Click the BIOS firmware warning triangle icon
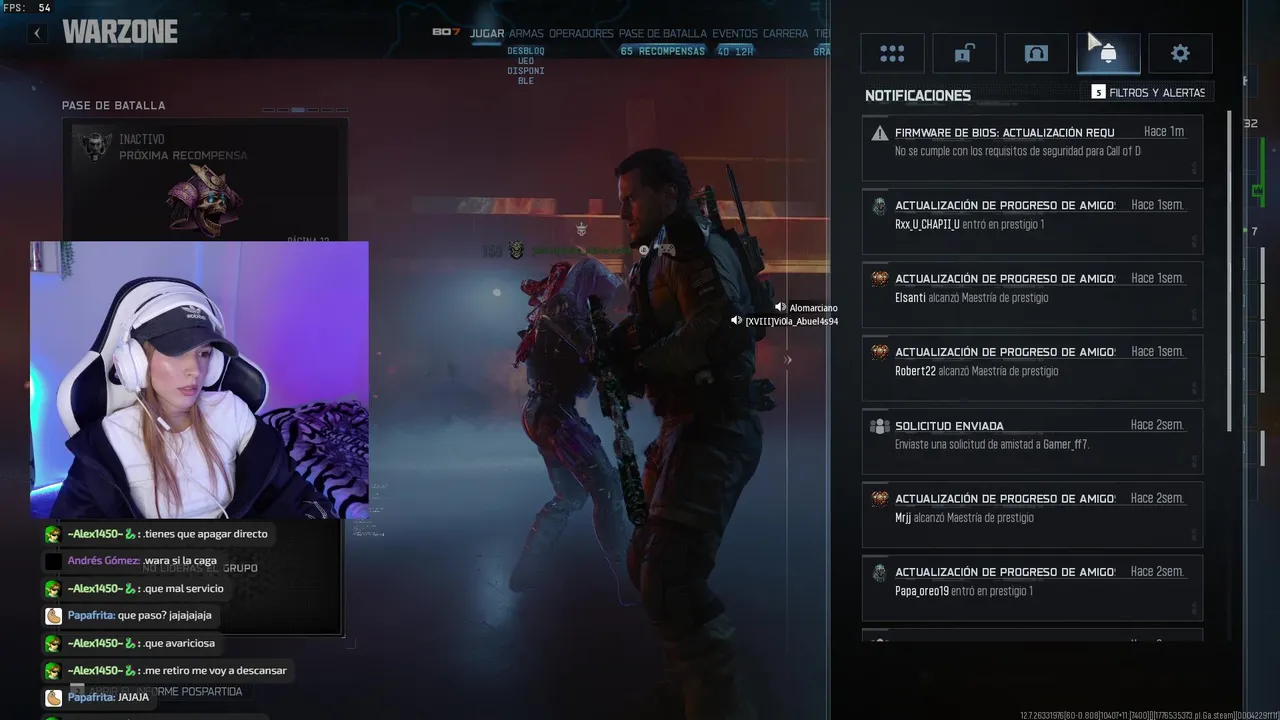Image resolution: width=1280 pixels, height=720 pixels. coord(879,133)
